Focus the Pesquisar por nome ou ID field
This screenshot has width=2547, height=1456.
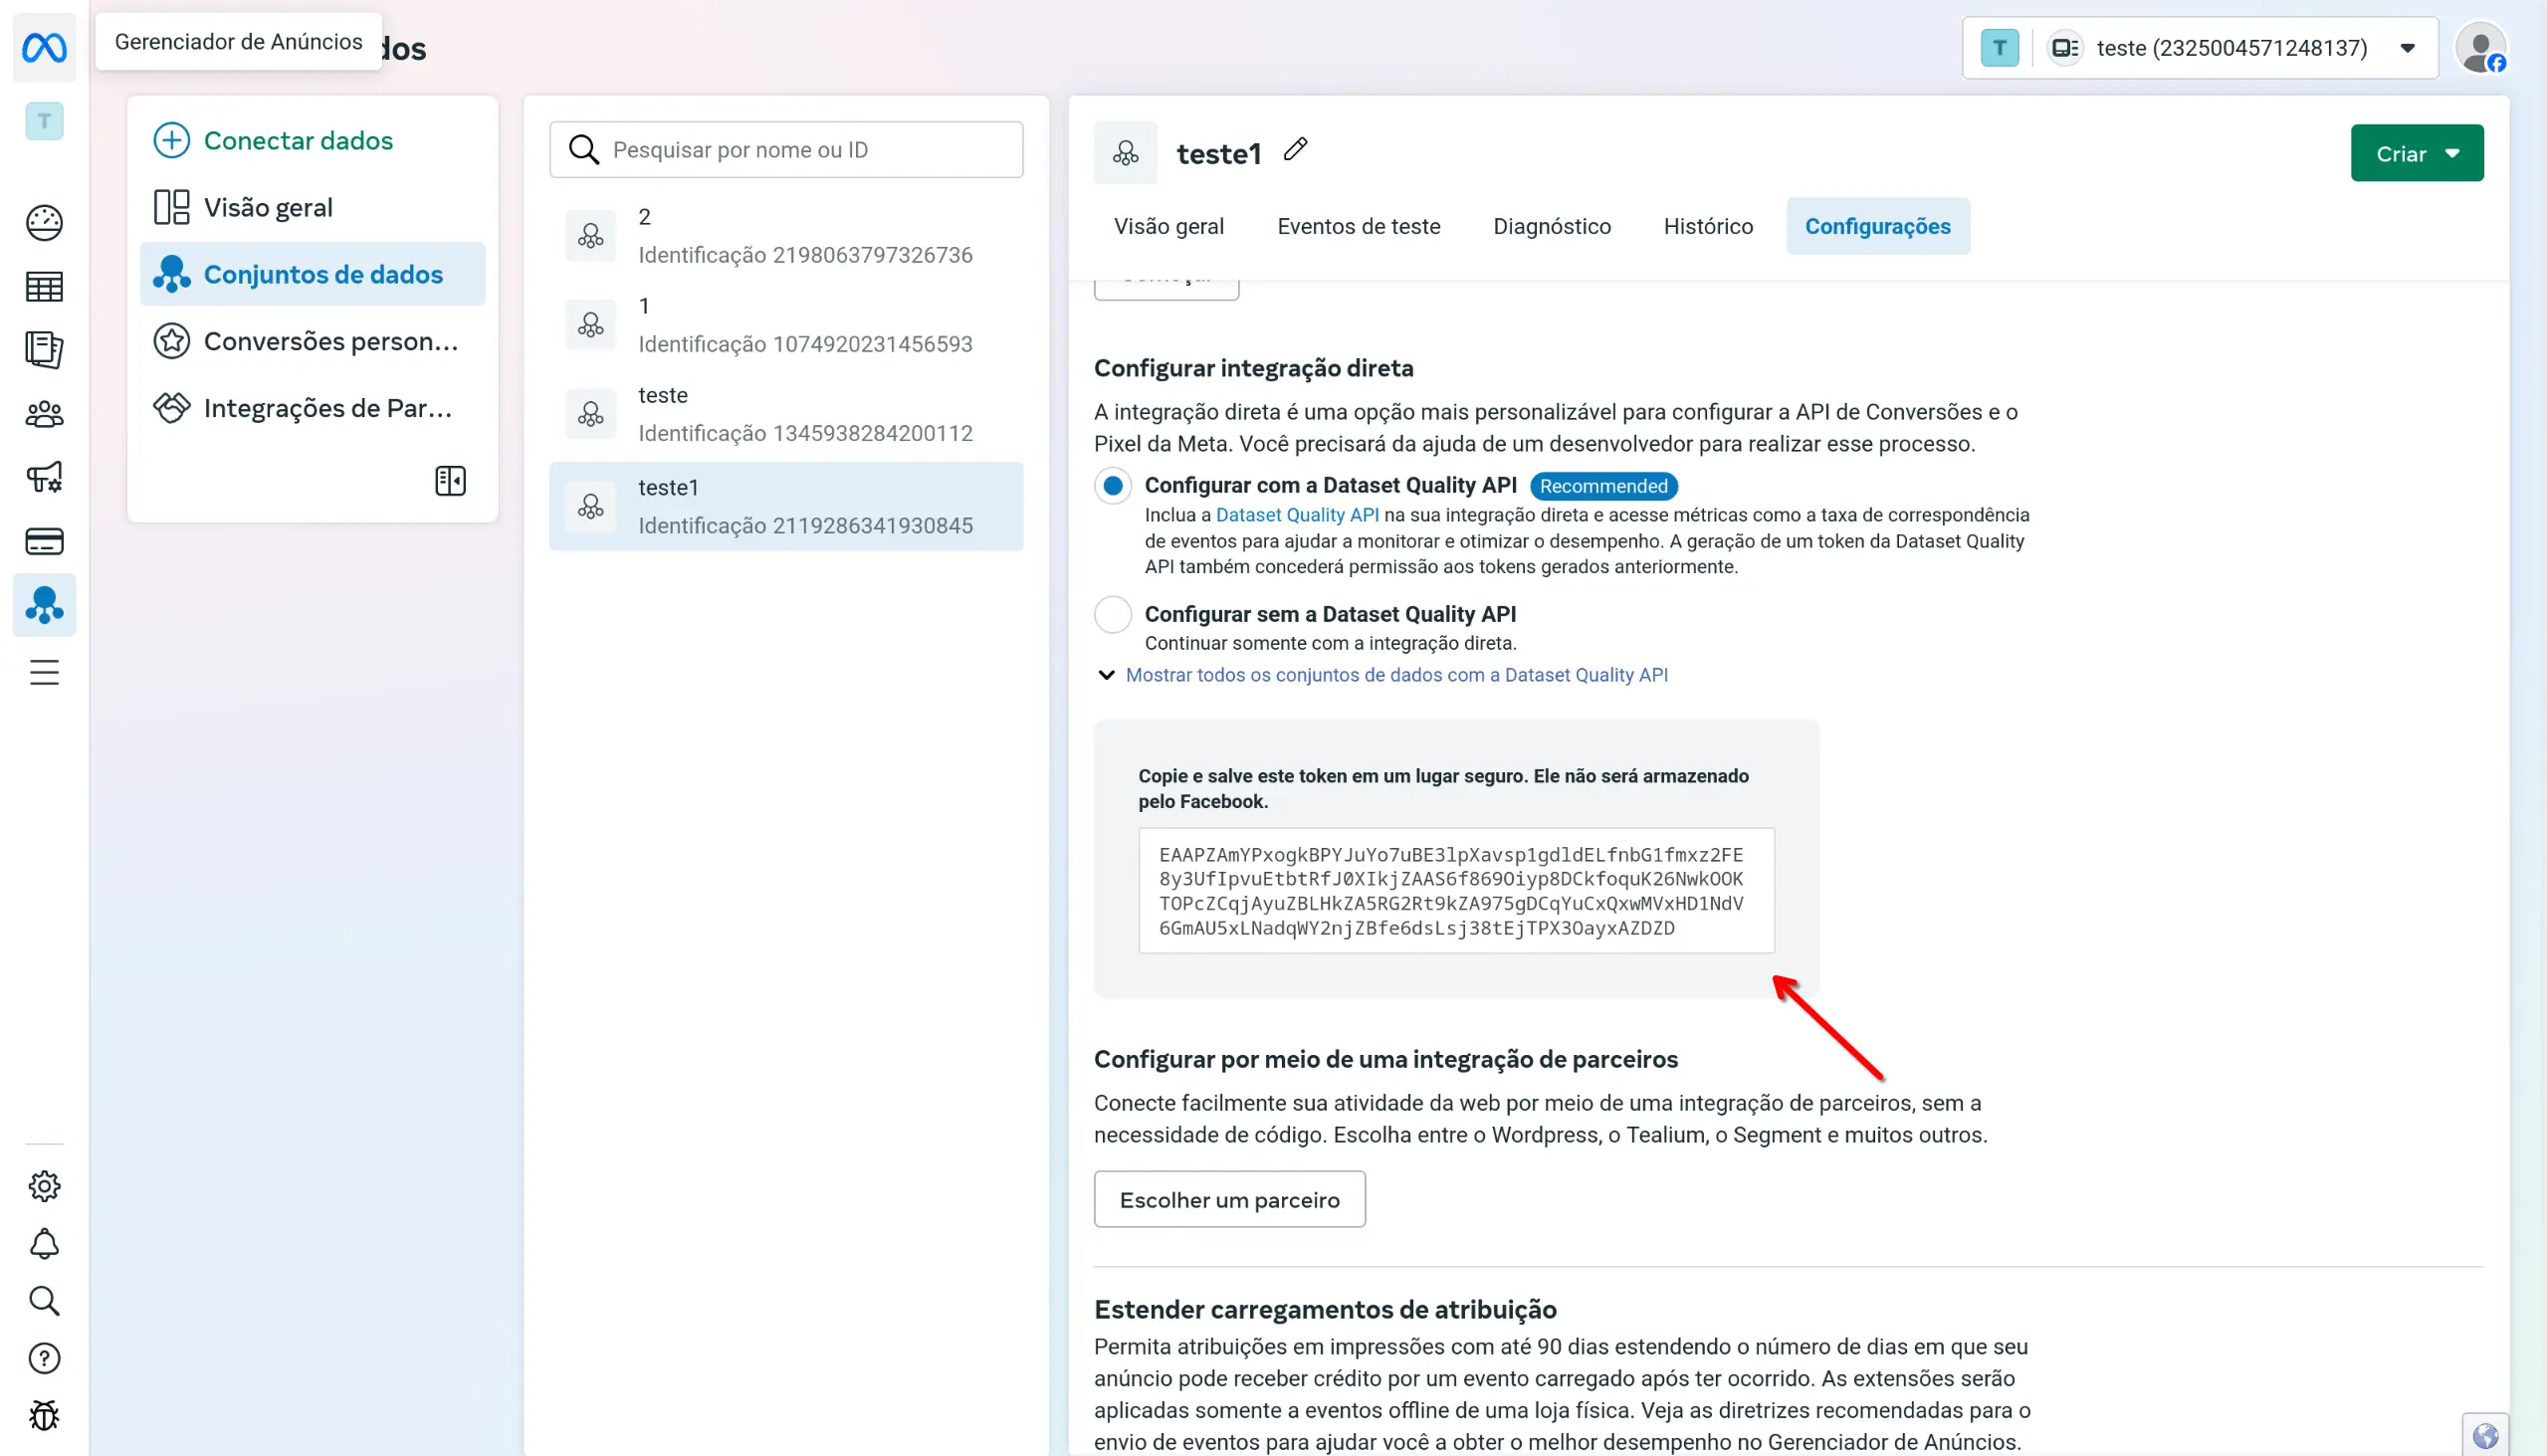pyautogui.click(x=786, y=149)
